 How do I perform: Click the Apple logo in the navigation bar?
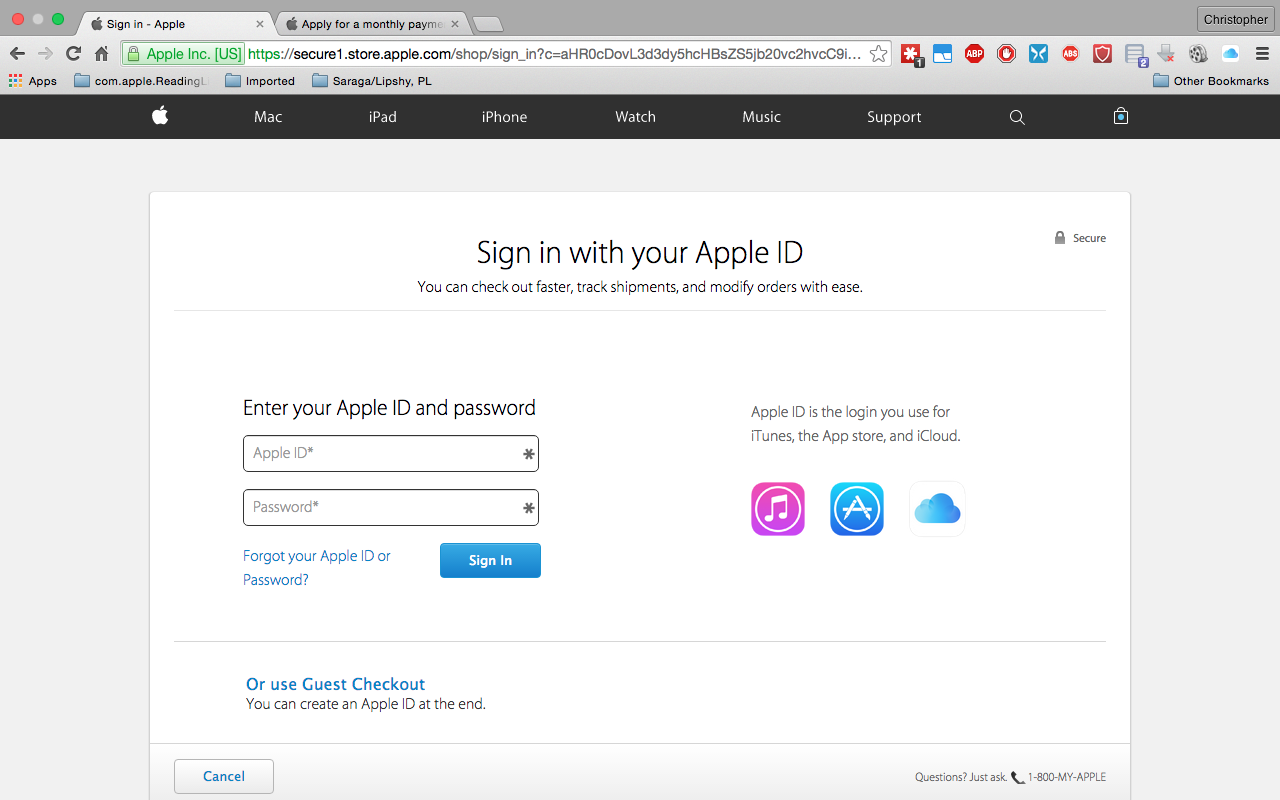160,116
